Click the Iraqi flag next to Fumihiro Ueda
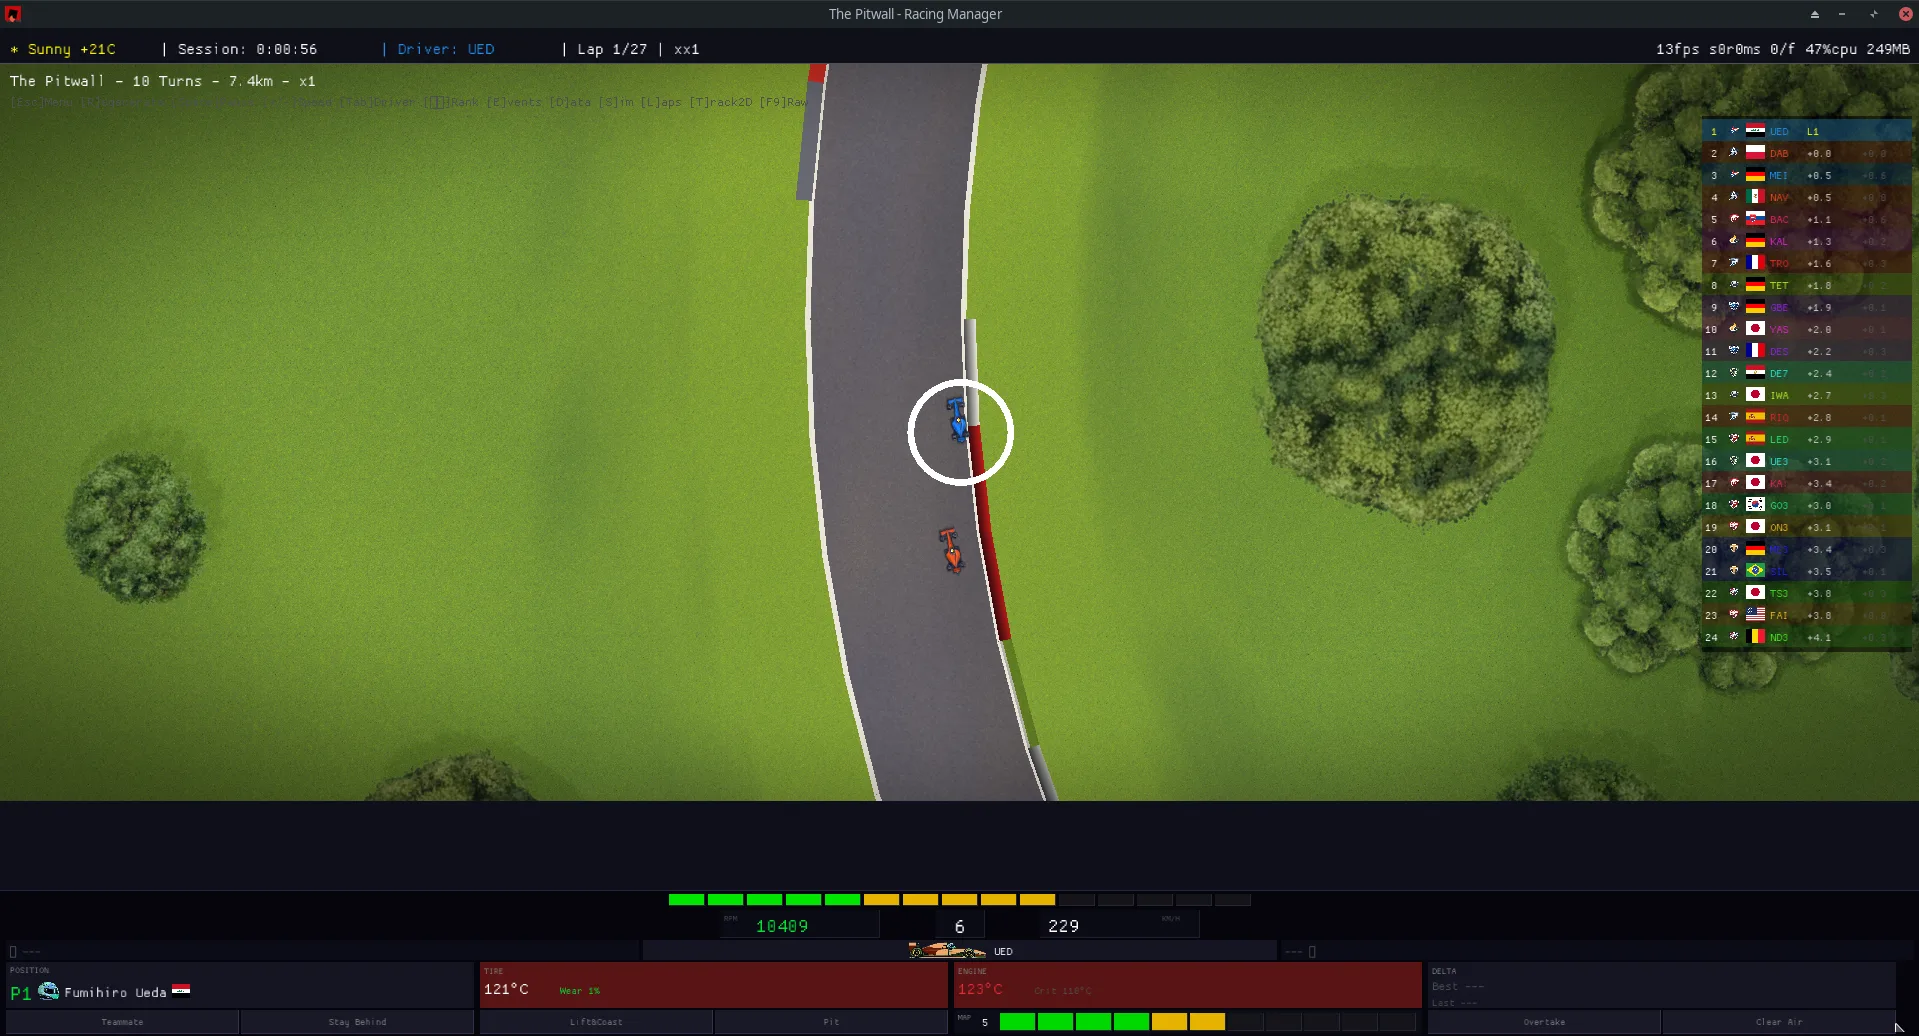The width and height of the screenshot is (1919, 1036). 182,991
